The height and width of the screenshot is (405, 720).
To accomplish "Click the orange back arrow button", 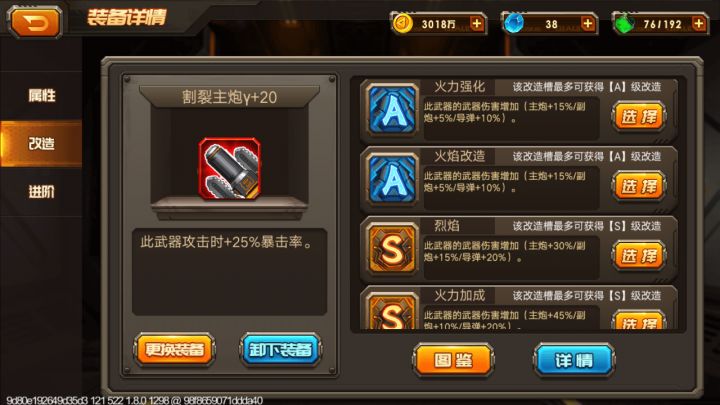I will (35, 22).
